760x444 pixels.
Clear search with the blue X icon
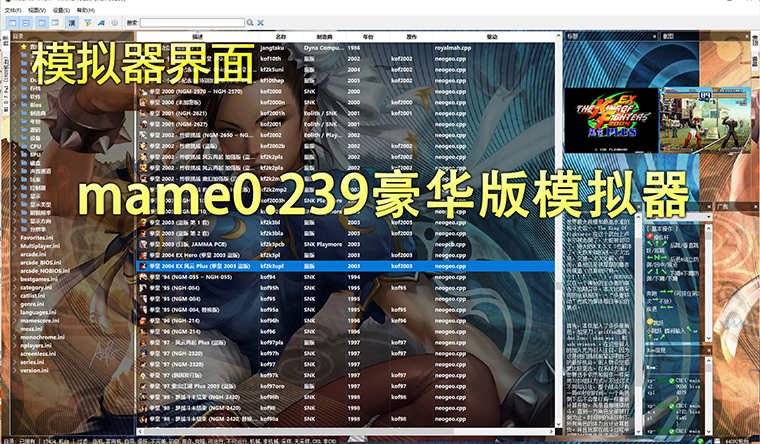(260, 23)
